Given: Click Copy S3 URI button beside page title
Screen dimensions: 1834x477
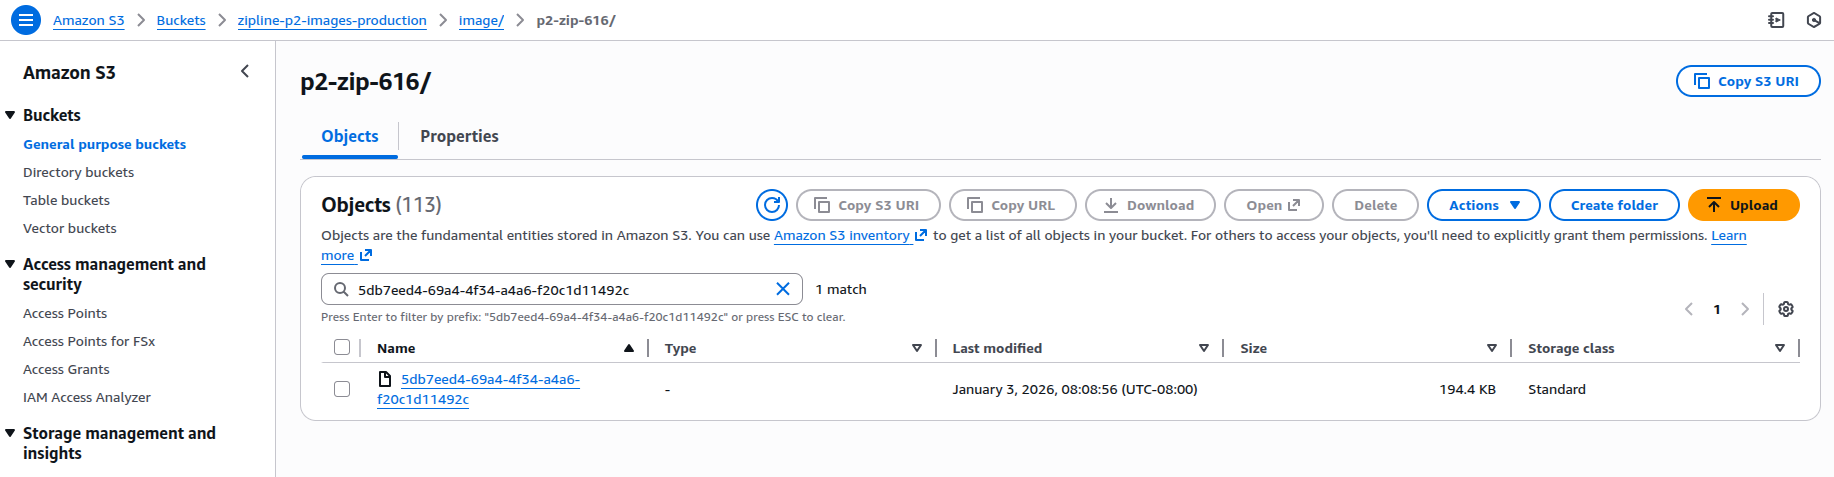Looking at the screenshot, I should (x=1747, y=81).
